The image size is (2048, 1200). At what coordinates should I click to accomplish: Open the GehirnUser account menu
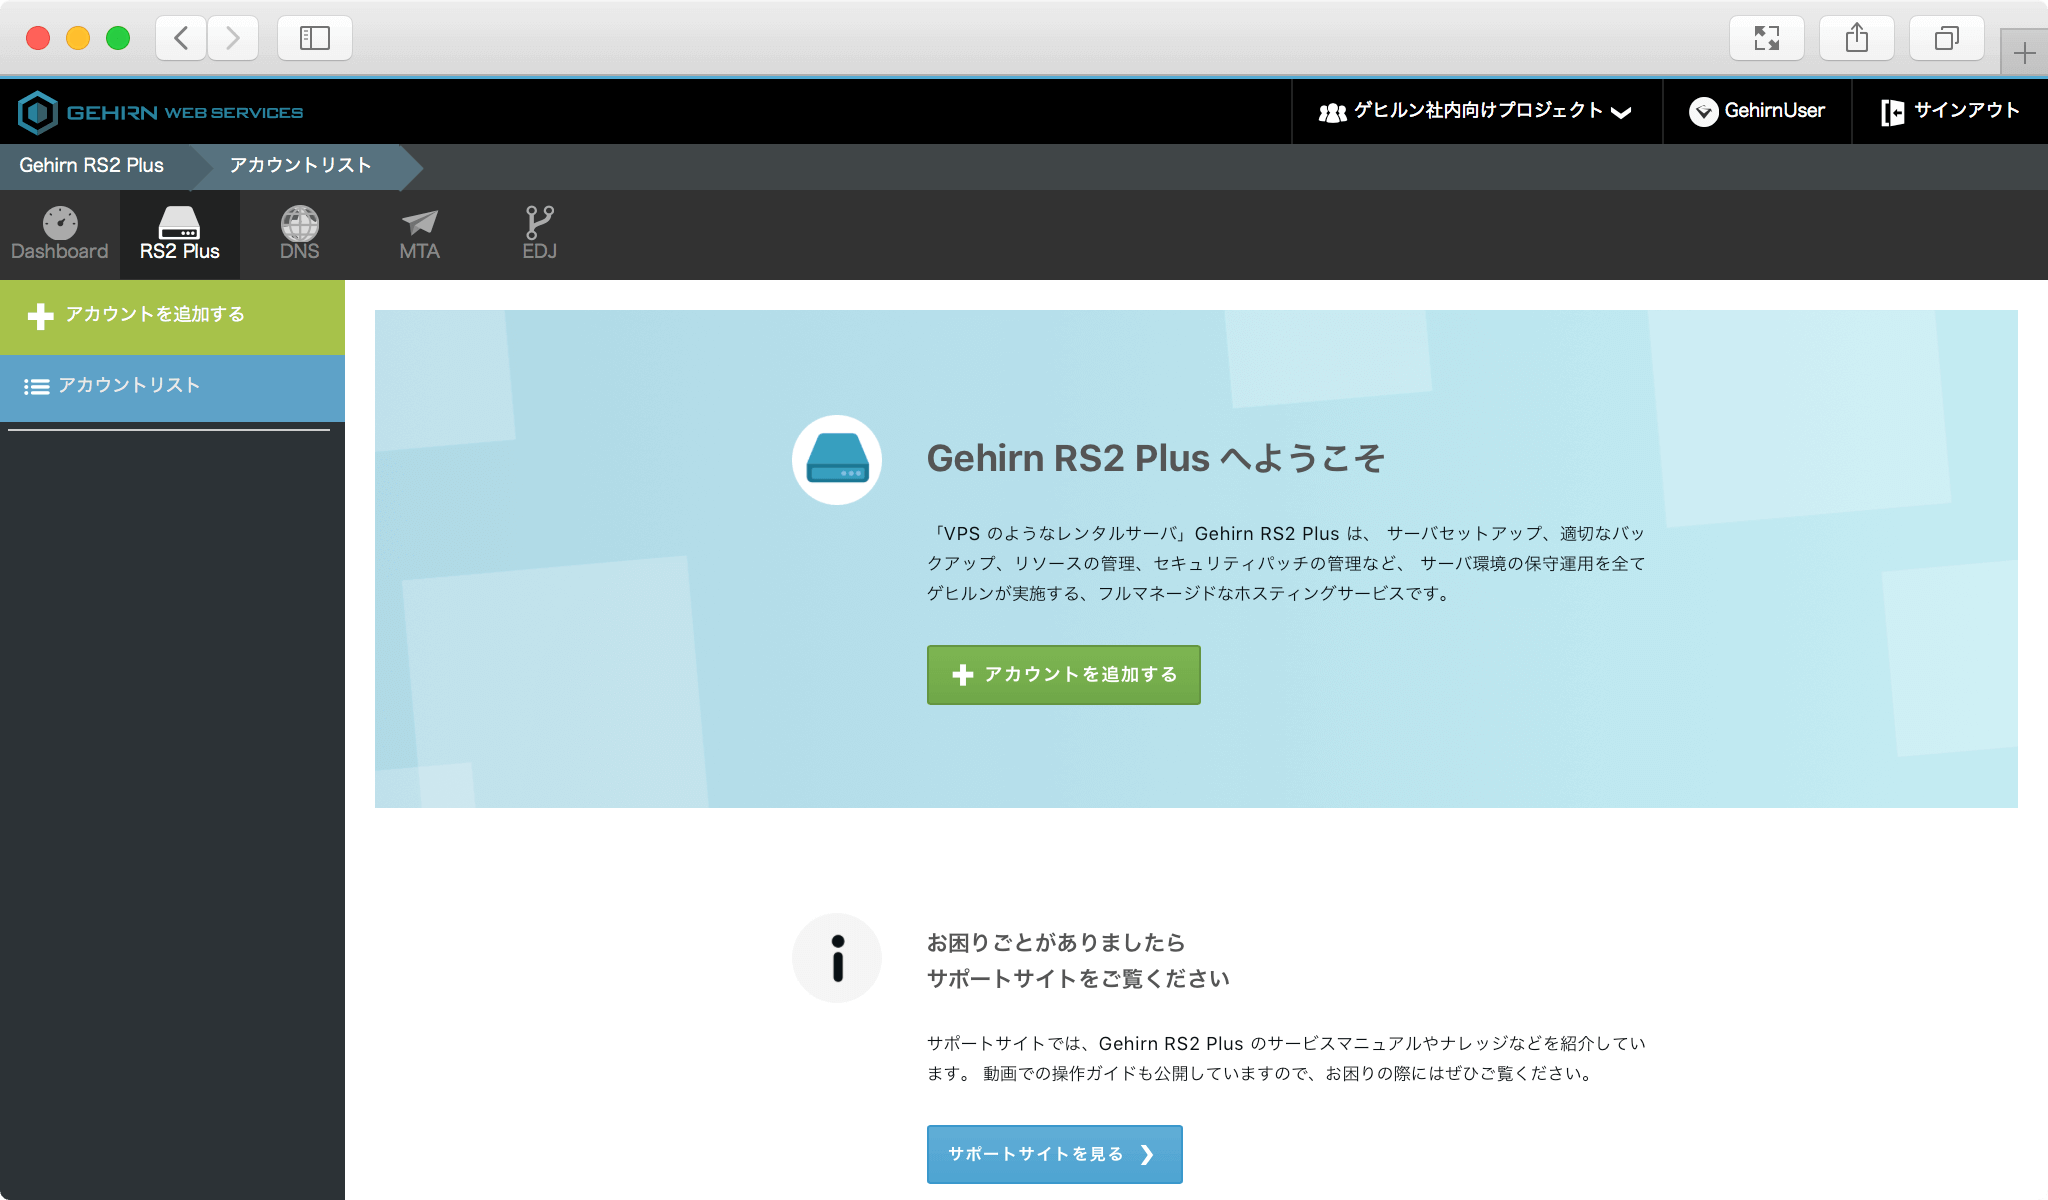click(x=1757, y=111)
